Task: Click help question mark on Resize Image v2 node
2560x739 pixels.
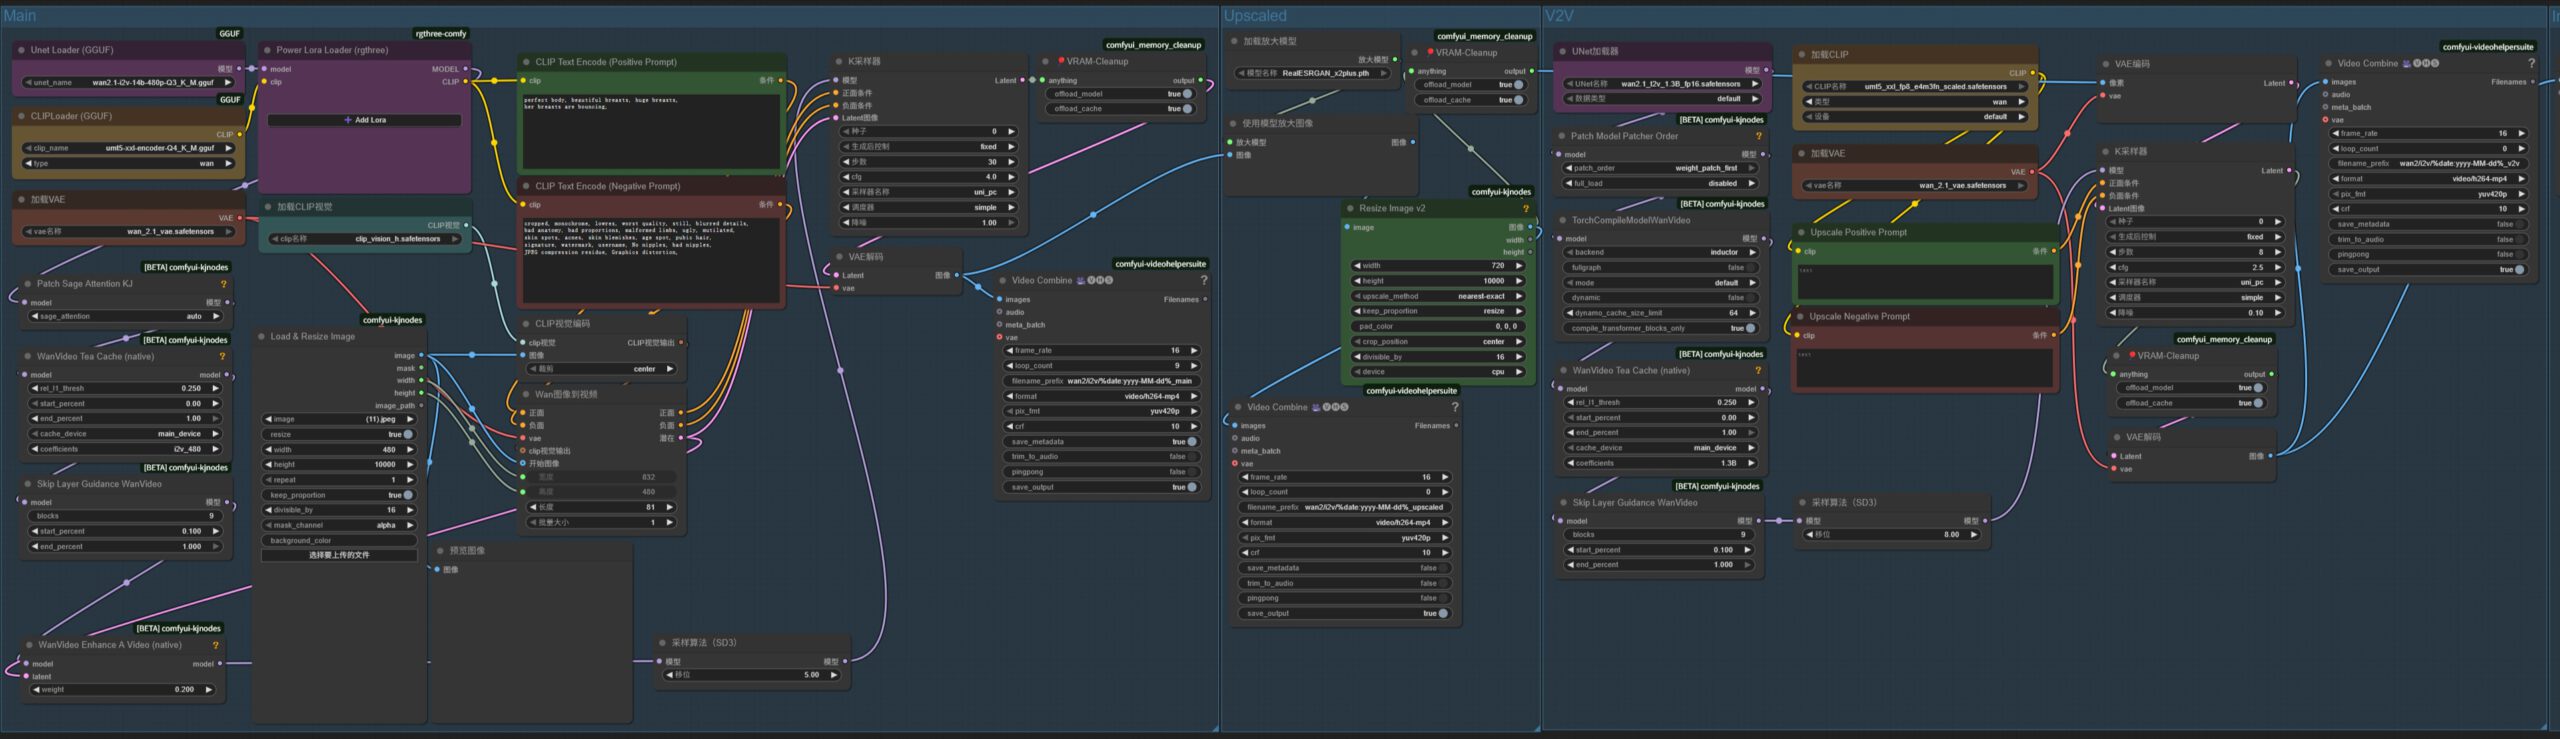Action: tap(1525, 209)
